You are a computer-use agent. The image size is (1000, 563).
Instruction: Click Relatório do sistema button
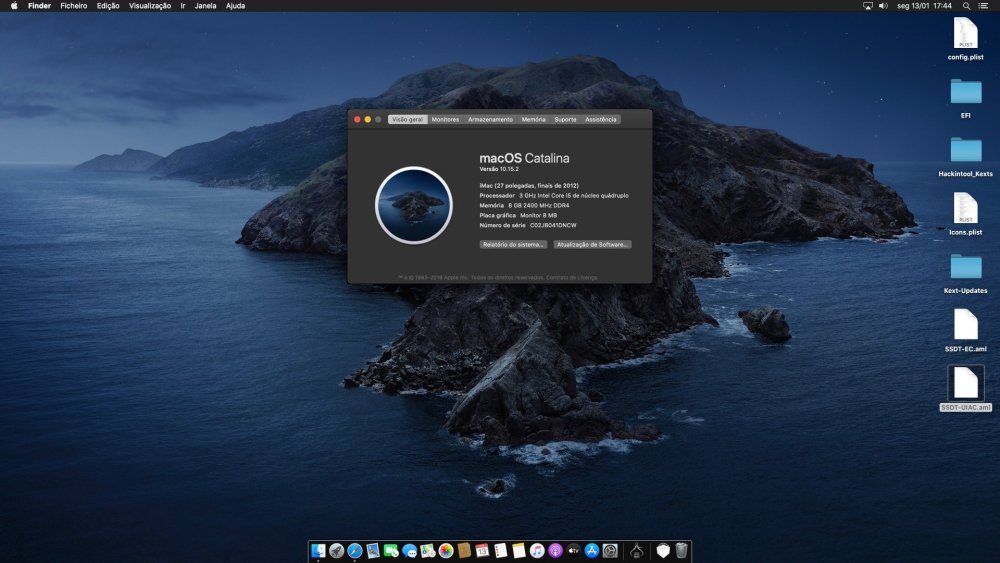pos(513,244)
